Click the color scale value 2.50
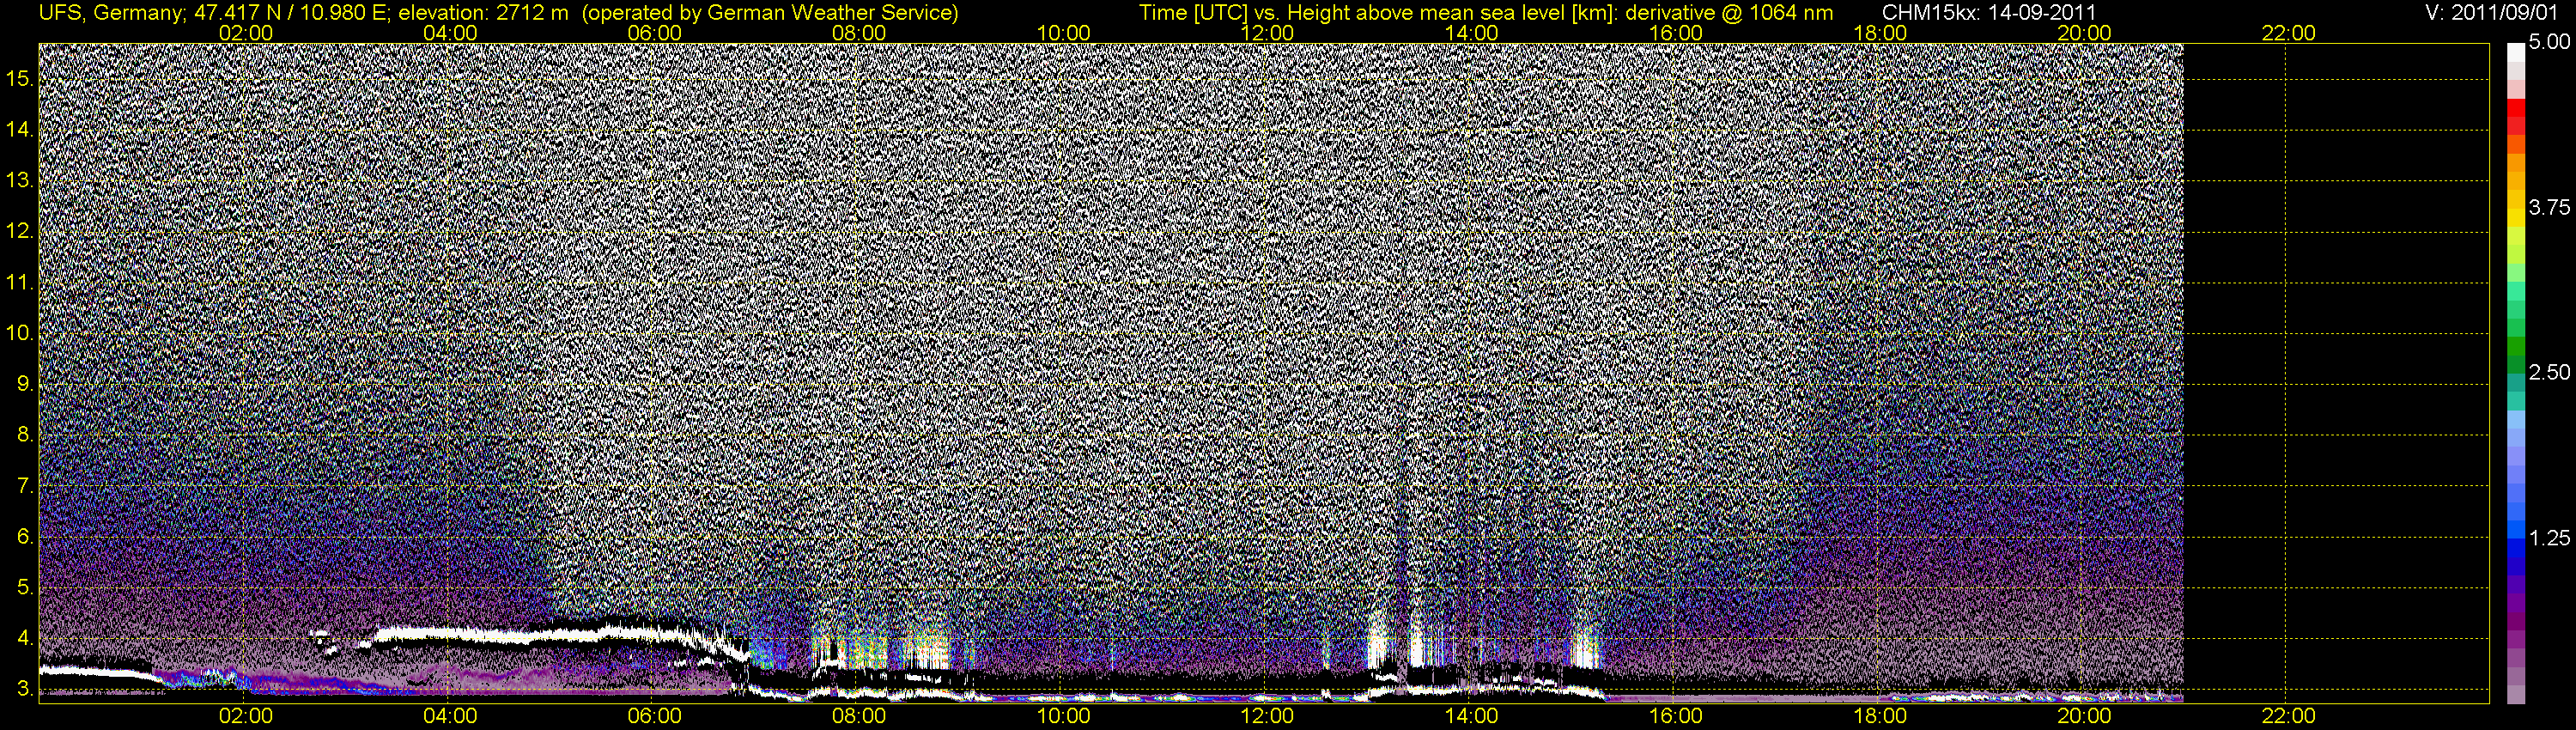Image resolution: width=2576 pixels, height=730 pixels. coord(2549,372)
